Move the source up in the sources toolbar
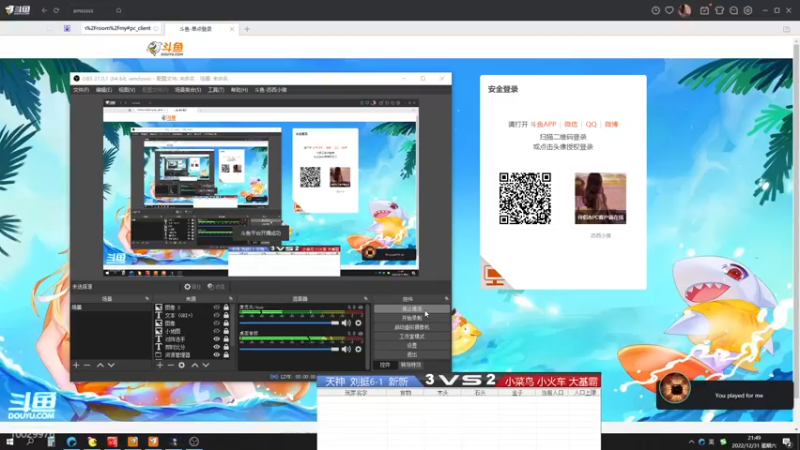The width and height of the screenshot is (800, 450). pyautogui.click(x=194, y=365)
